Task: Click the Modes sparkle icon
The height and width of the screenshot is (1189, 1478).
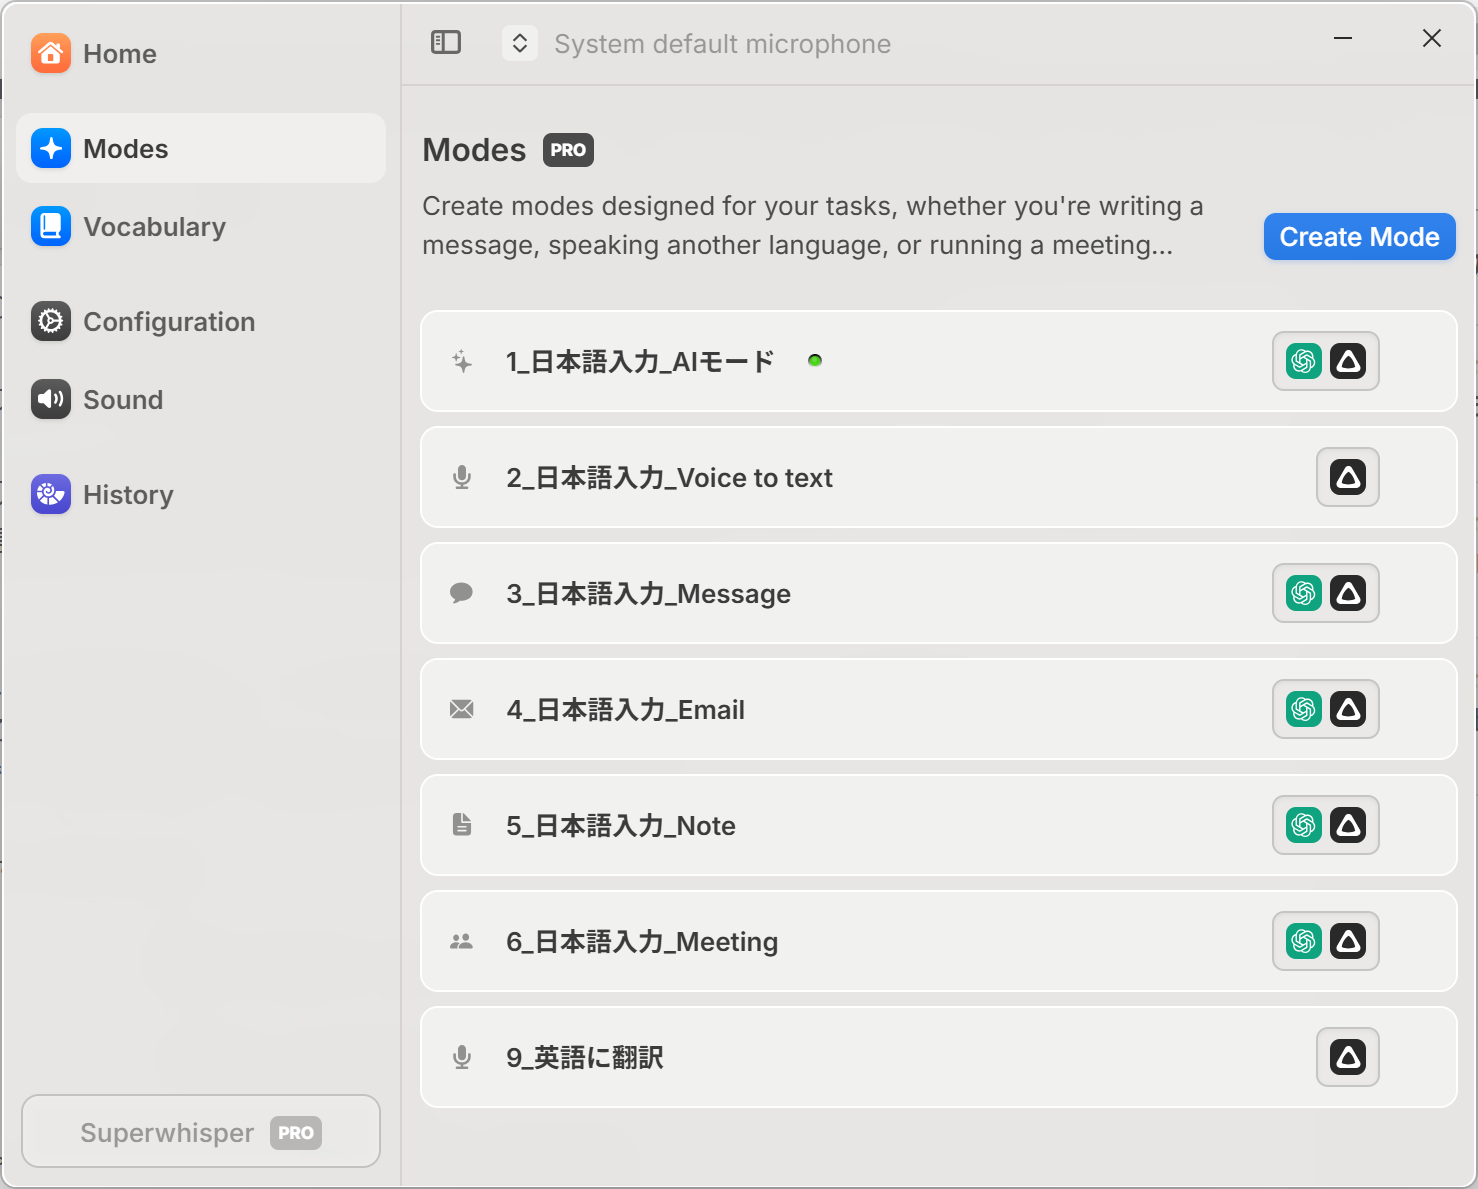Action: [x=51, y=149]
